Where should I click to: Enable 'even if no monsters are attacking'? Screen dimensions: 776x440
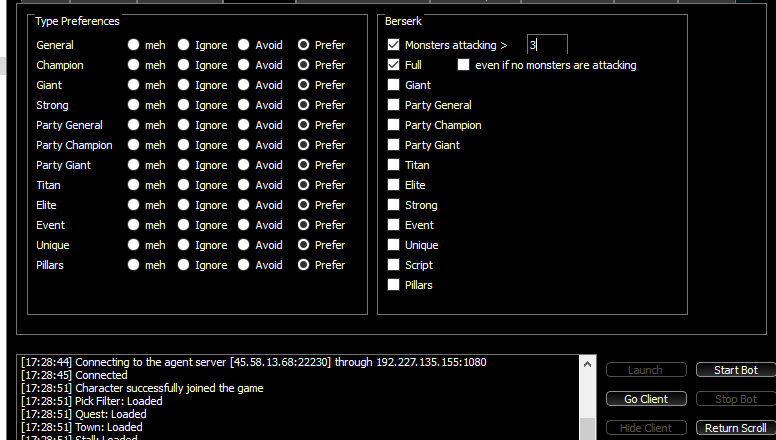[464, 65]
